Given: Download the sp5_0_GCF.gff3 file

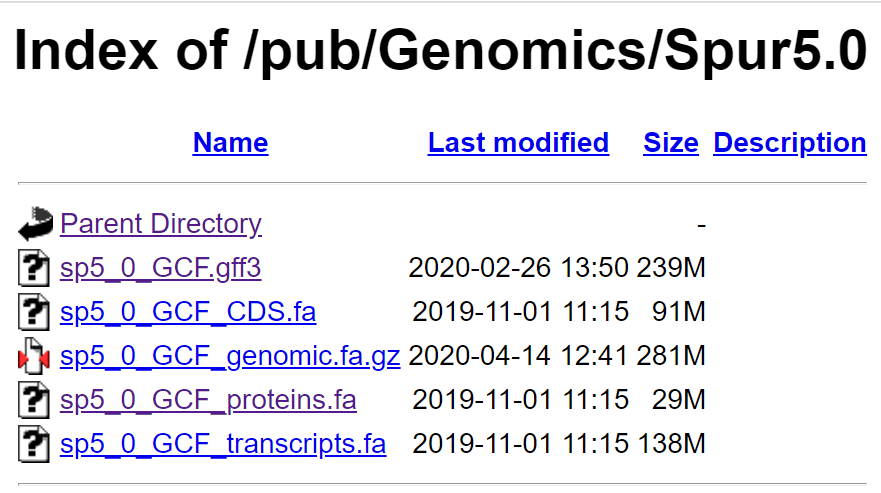Looking at the screenshot, I should coord(161,268).
